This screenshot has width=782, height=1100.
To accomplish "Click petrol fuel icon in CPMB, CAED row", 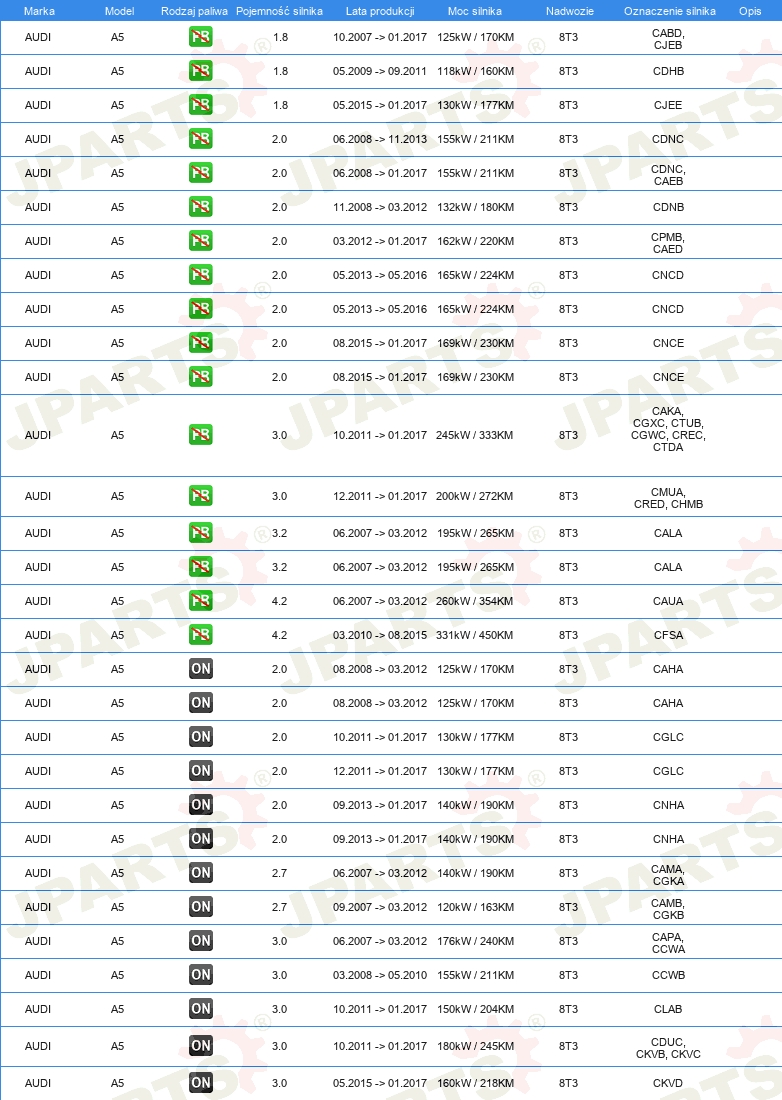I will (x=201, y=241).
